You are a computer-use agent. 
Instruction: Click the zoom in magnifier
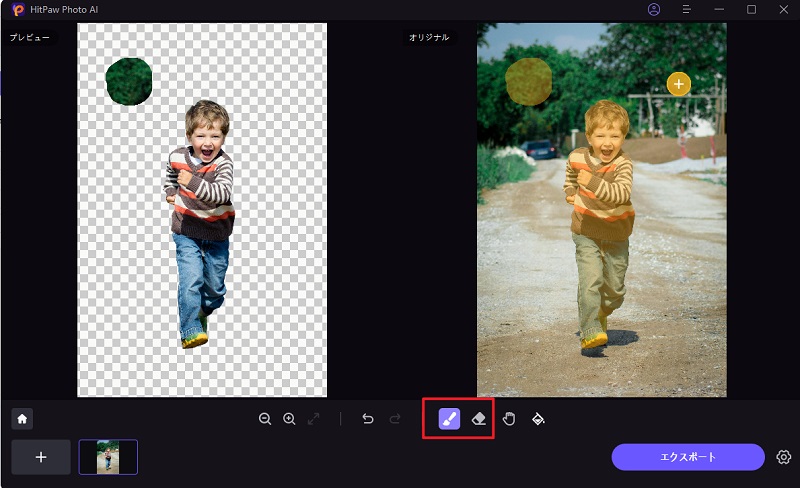pos(289,419)
